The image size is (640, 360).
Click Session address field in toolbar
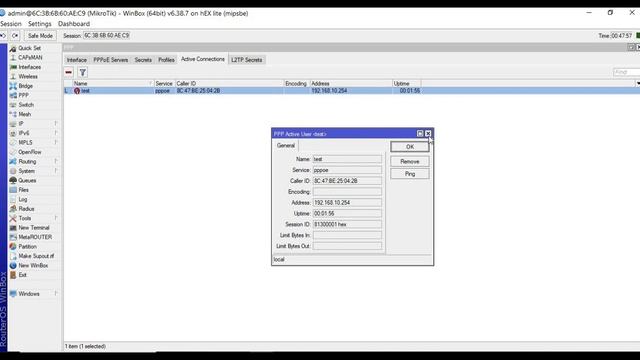tap(107, 36)
